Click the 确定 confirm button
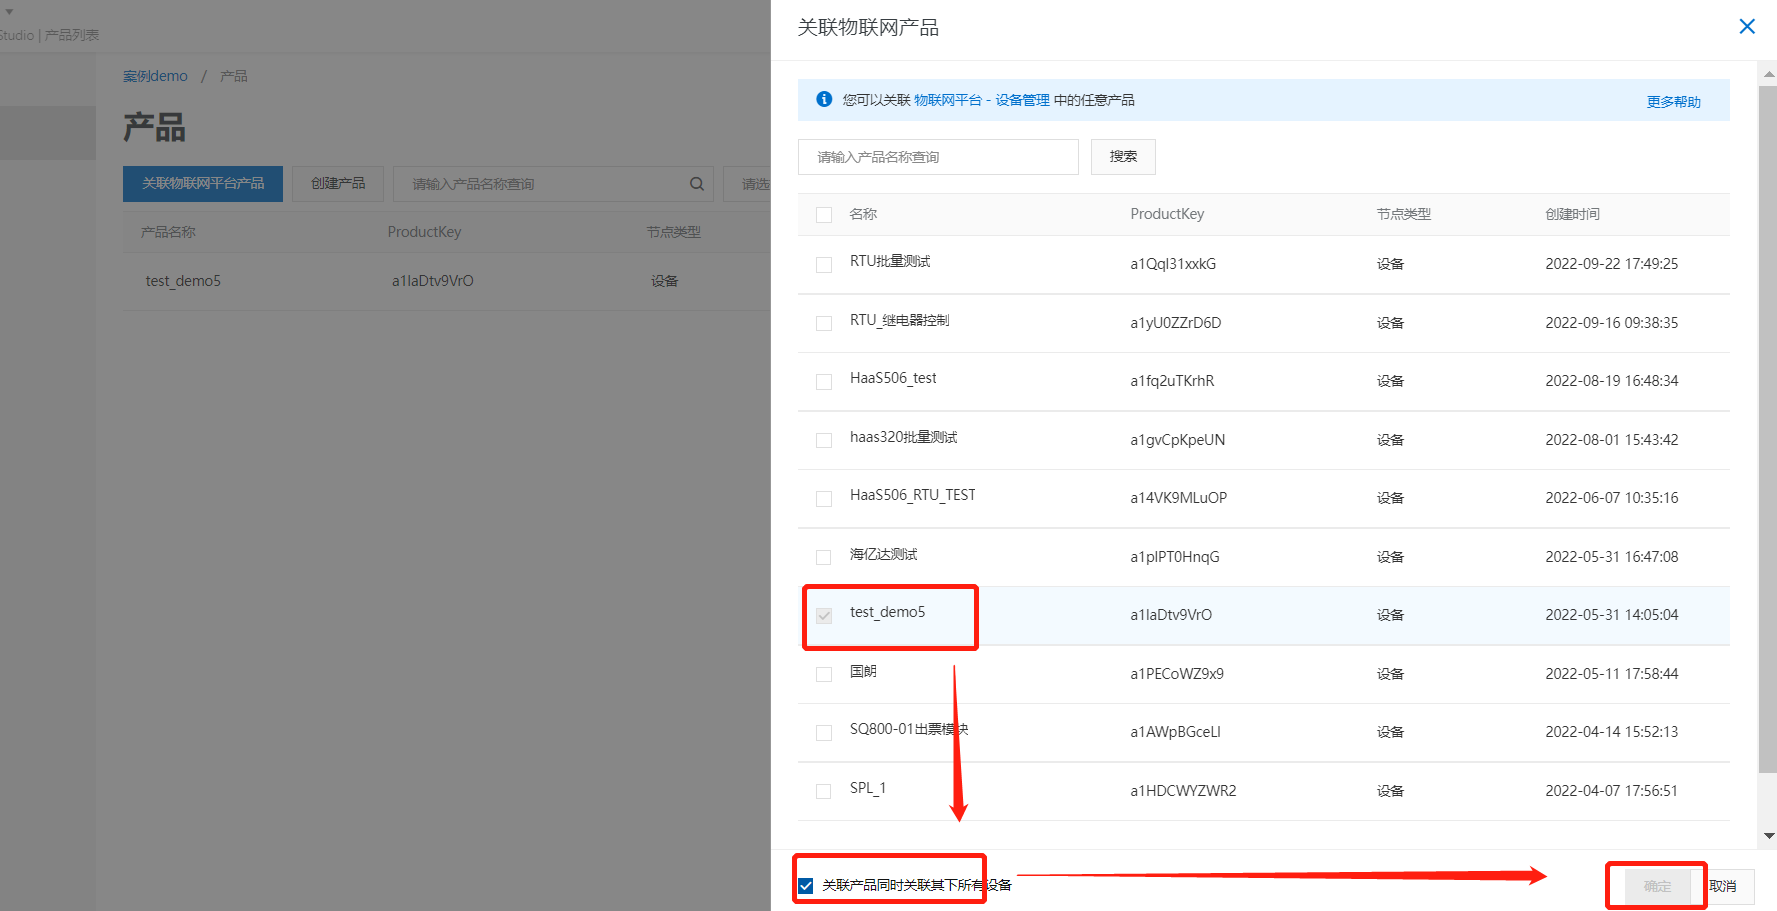 (1657, 886)
